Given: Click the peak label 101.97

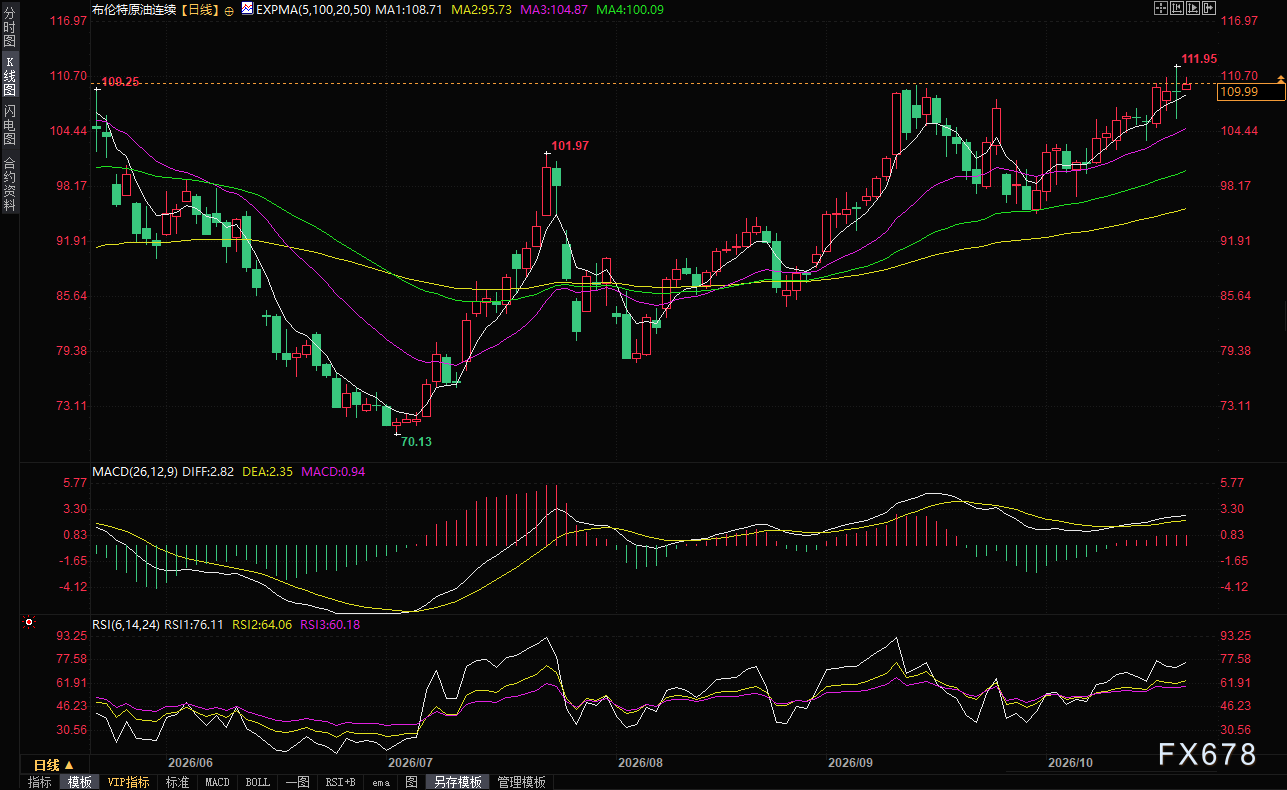Looking at the screenshot, I should pos(570,146).
